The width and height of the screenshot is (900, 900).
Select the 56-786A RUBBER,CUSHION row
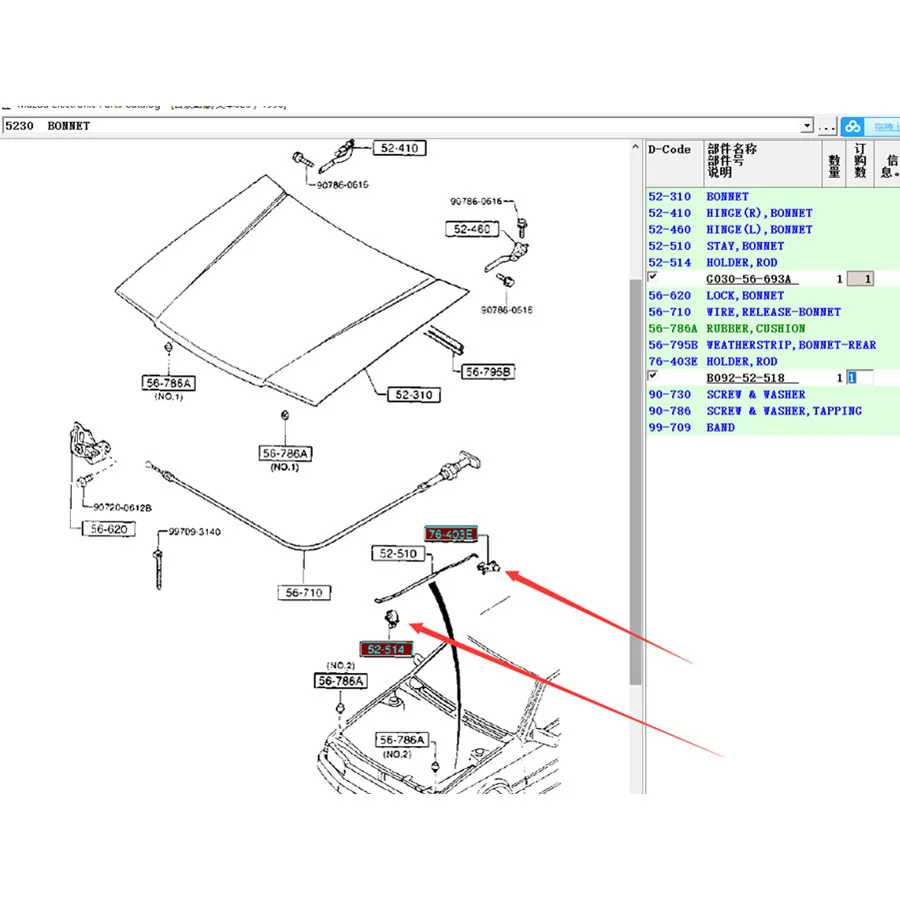click(x=773, y=328)
